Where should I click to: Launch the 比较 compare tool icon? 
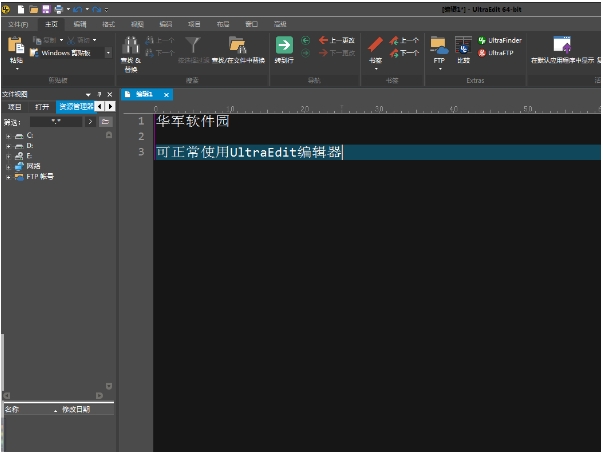tap(463, 45)
